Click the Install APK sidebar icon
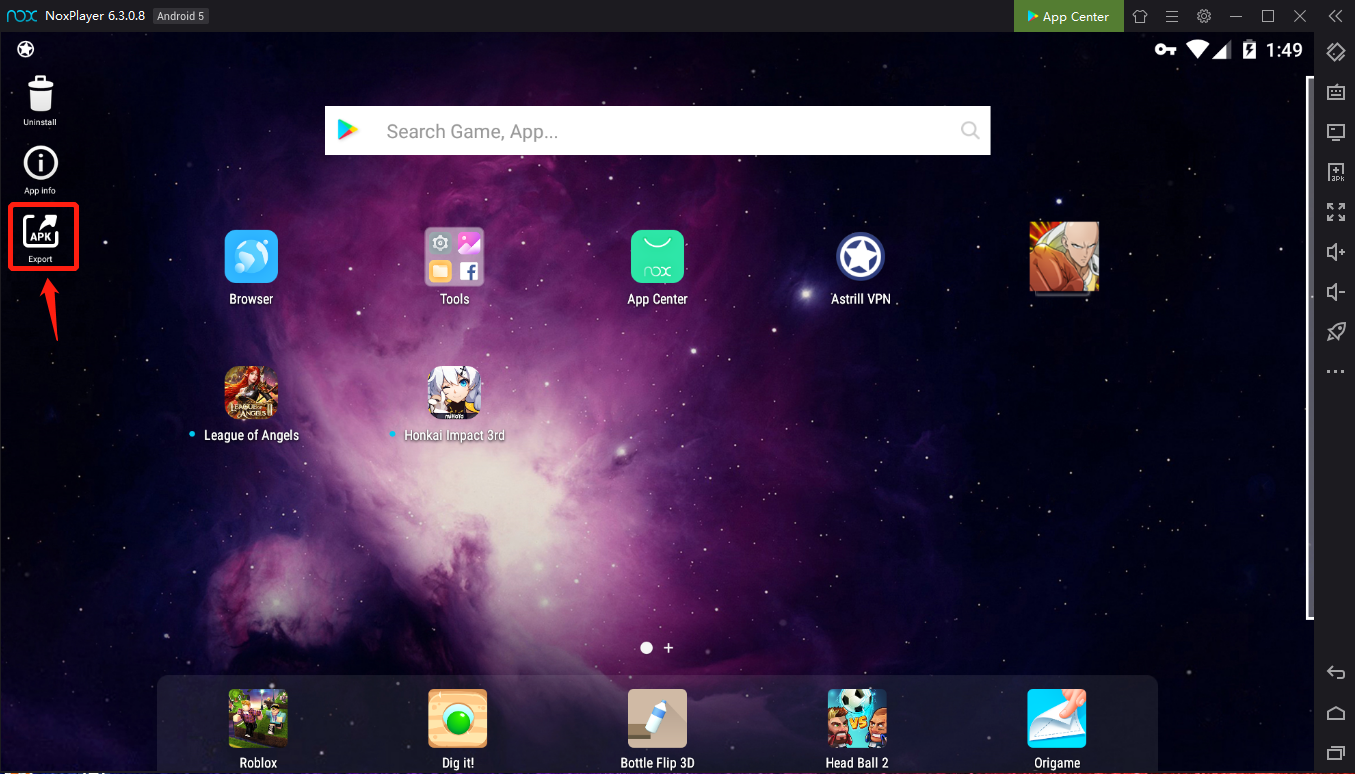The height and width of the screenshot is (774, 1355). tap(1335, 172)
